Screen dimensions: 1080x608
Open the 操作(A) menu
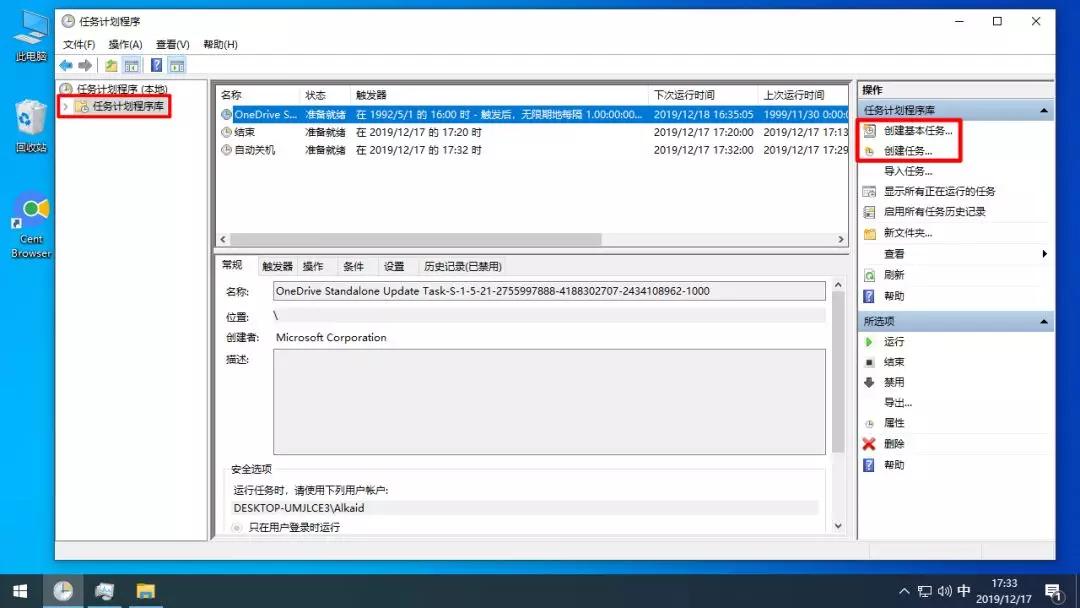pyautogui.click(x=124, y=44)
